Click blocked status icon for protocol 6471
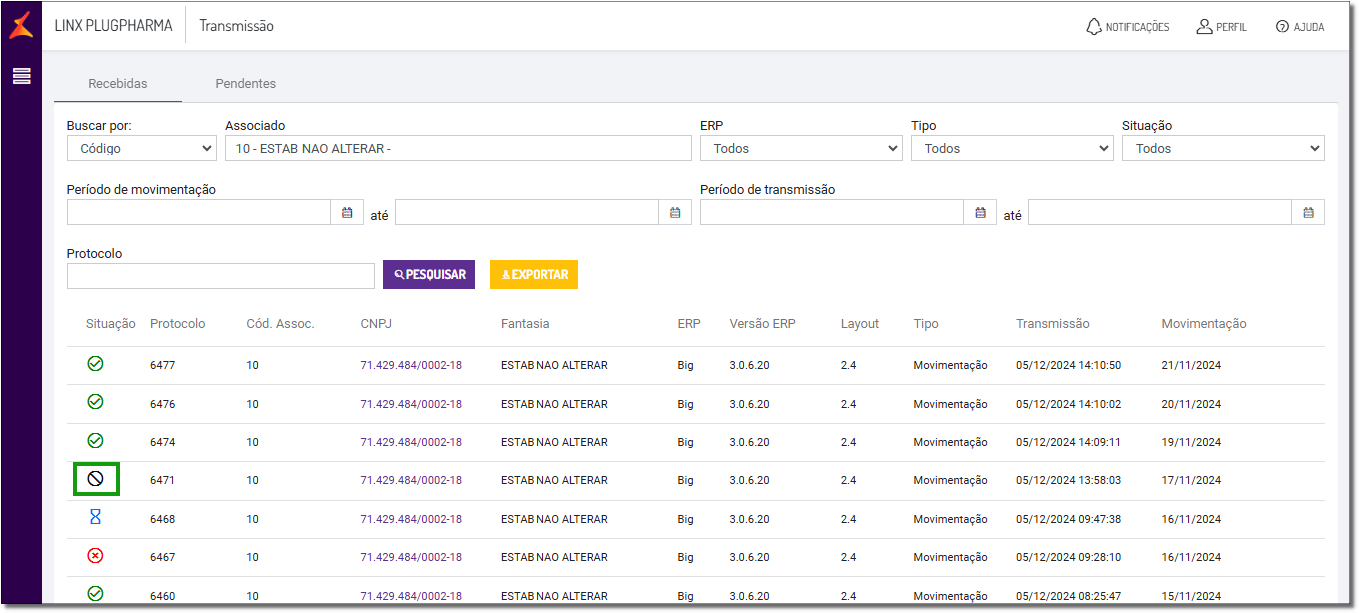The height and width of the screenshot is (613, 1359). coord(96,479)
